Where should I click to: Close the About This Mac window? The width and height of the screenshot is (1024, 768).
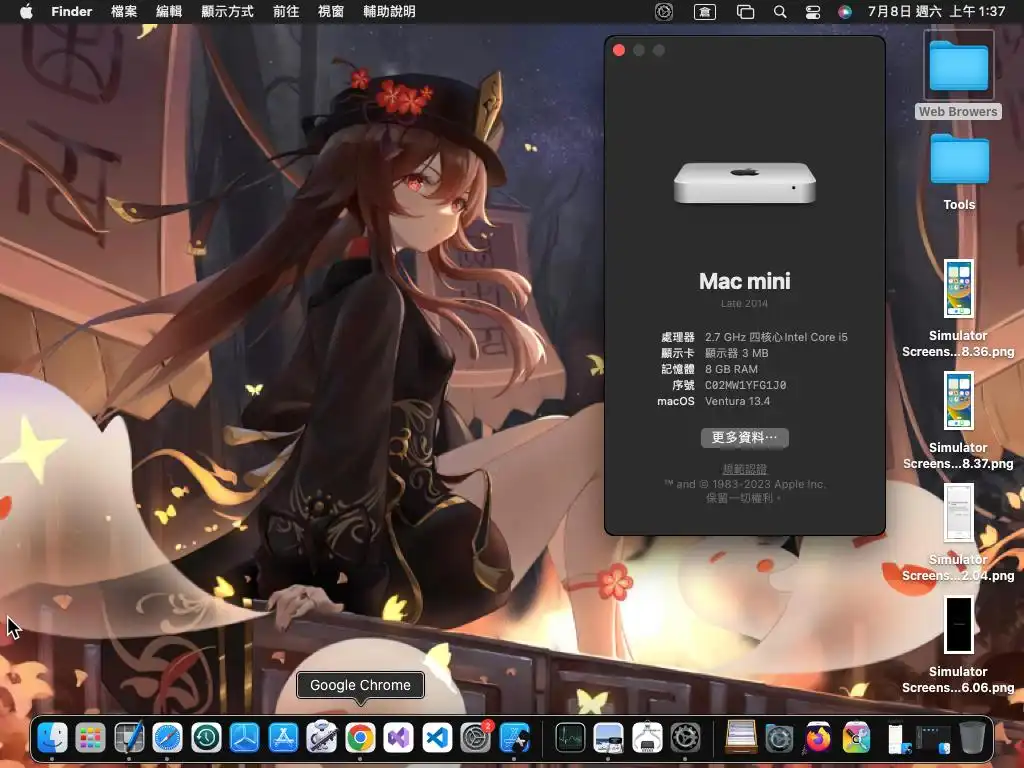(619, 50)
